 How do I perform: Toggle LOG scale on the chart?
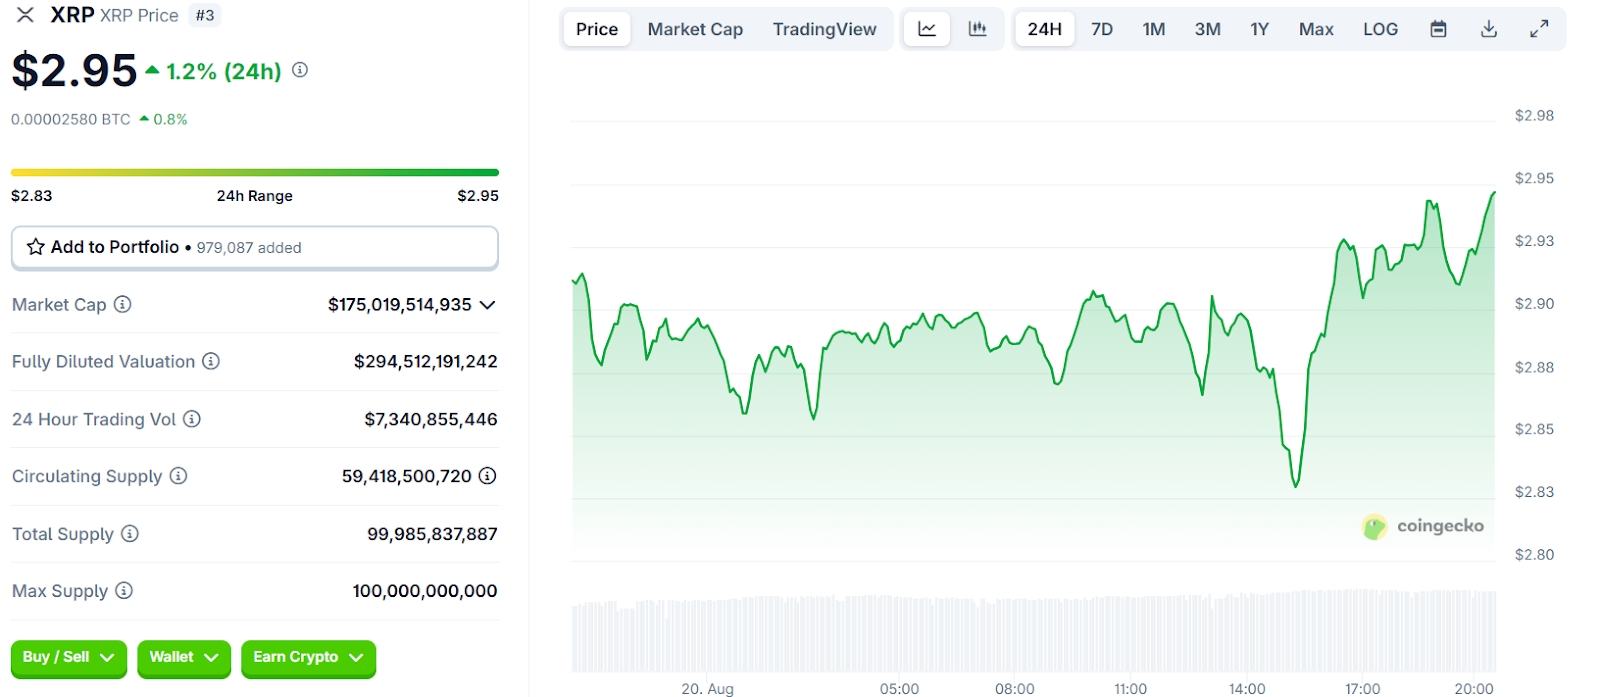tap(1380, 29)
